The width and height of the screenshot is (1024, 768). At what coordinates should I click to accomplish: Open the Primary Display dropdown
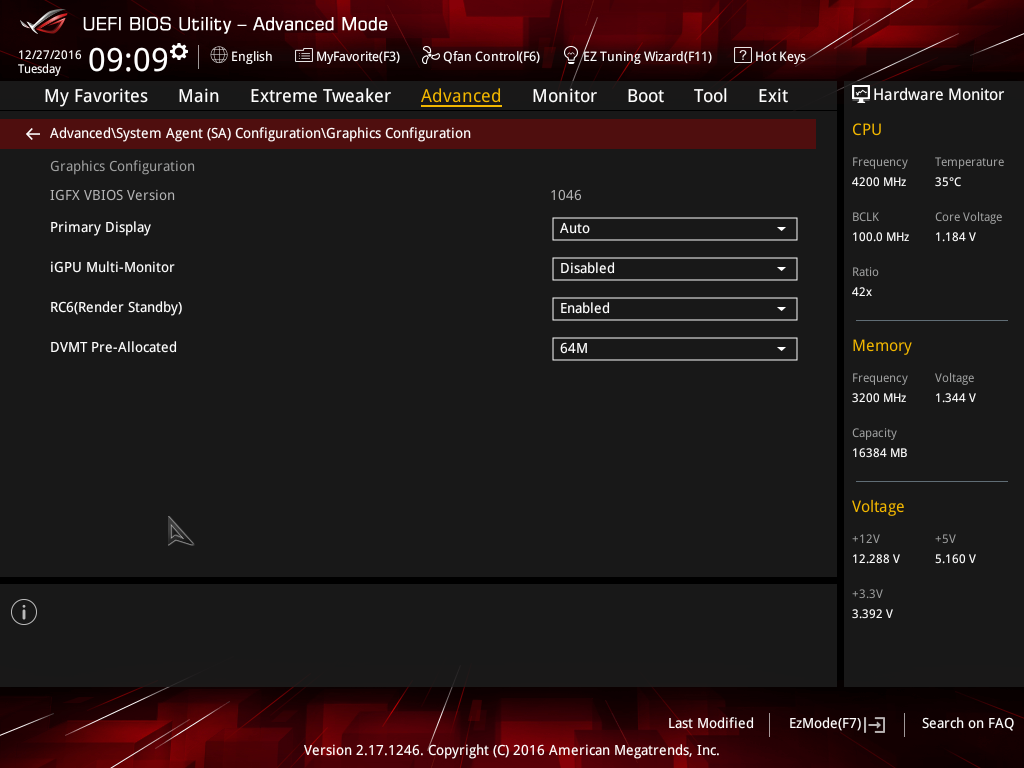click(x=675, y=229)
